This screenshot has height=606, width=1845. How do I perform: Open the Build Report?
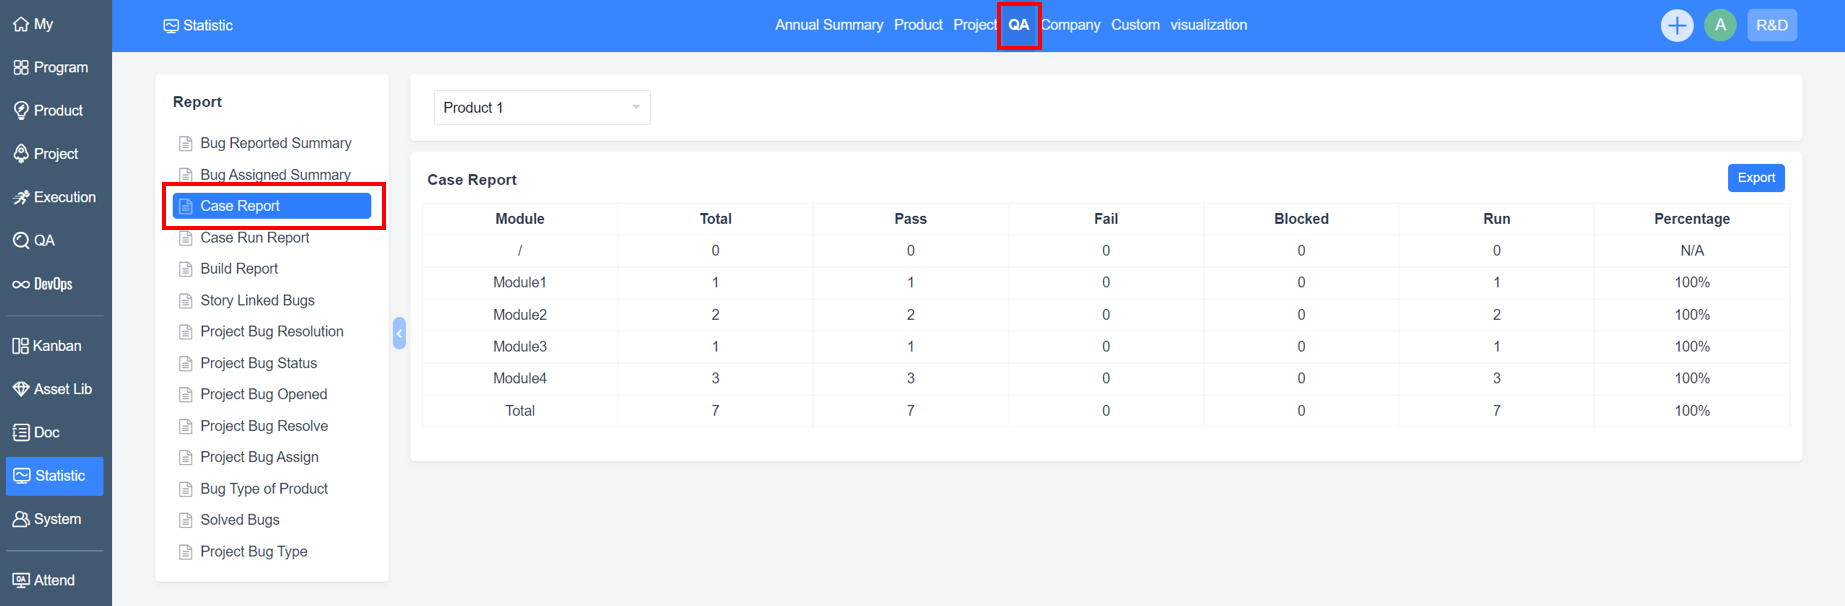coord(239,269)
